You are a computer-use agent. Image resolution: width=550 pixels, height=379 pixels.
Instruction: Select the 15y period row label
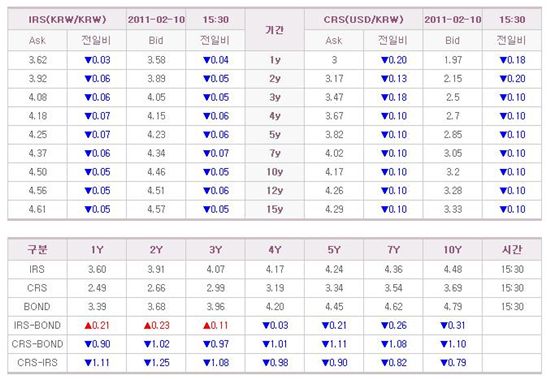point(275,209)
